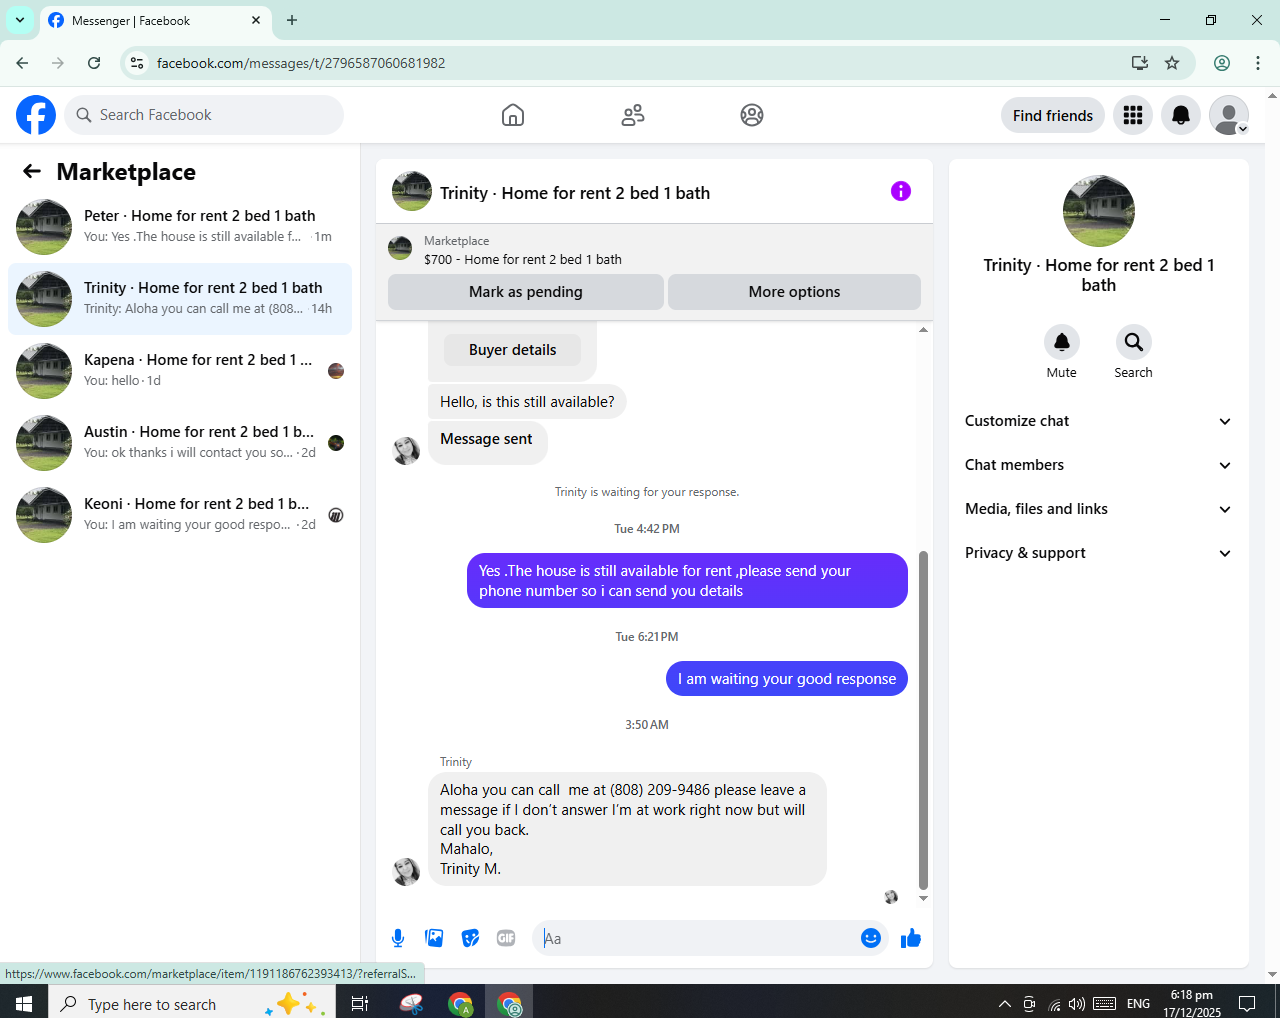The image size is (1280, 1018).
Task: Open the account profile avatar menu
Action: [1229, 115]
